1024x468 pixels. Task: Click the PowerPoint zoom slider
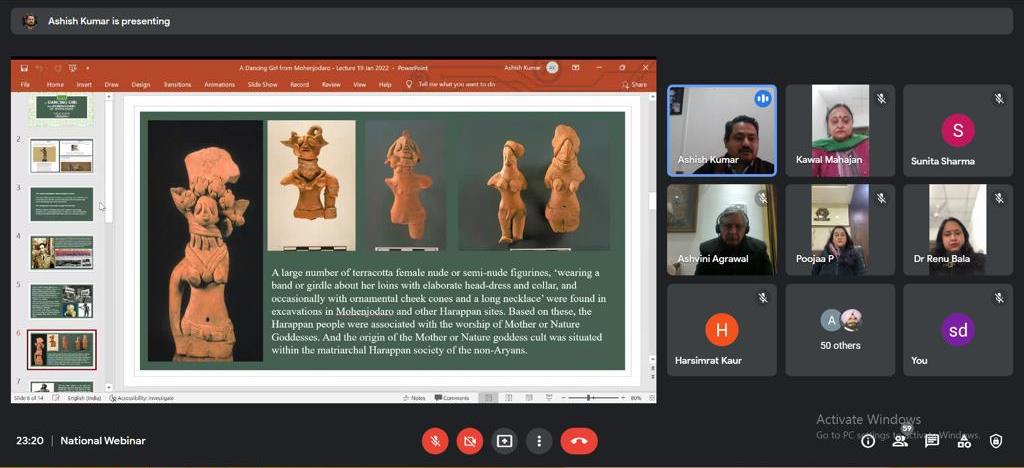592,398
